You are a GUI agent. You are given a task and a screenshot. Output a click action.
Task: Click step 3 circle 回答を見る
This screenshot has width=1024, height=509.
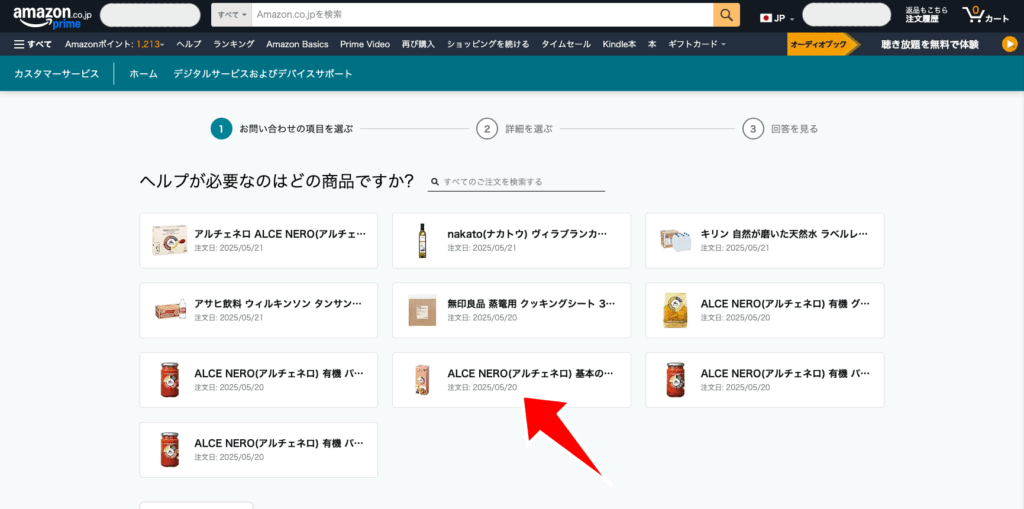point(753,129)
